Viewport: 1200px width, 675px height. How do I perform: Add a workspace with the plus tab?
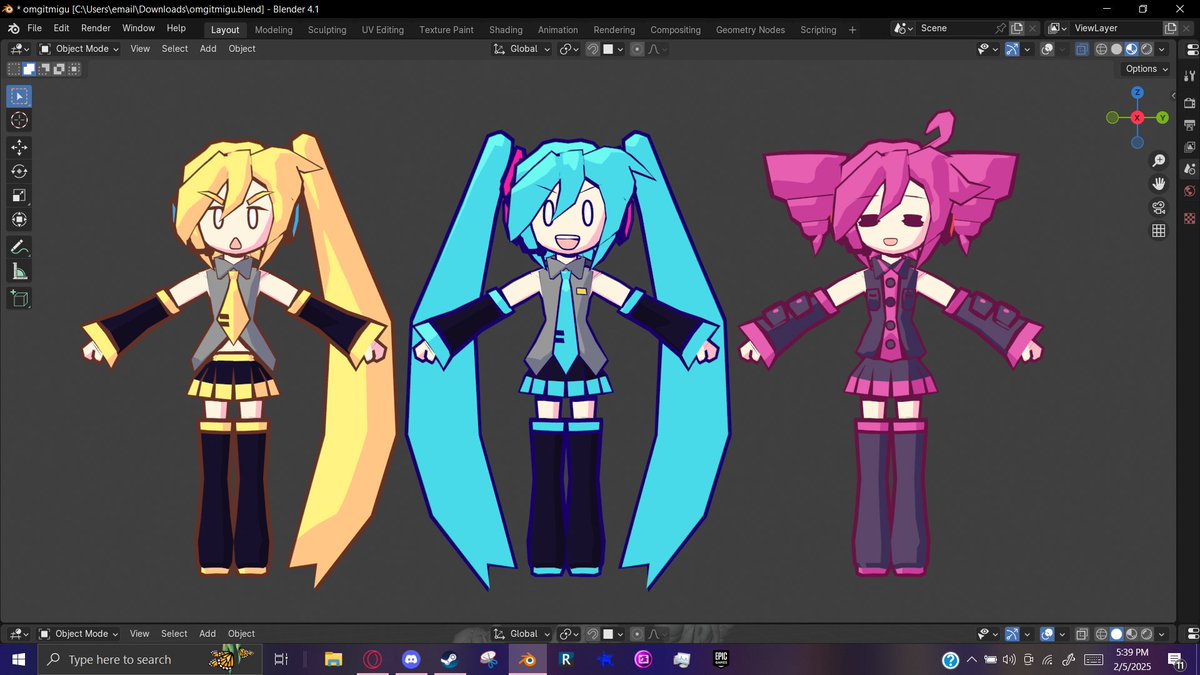pyautogui.click(x=852, y=30)
